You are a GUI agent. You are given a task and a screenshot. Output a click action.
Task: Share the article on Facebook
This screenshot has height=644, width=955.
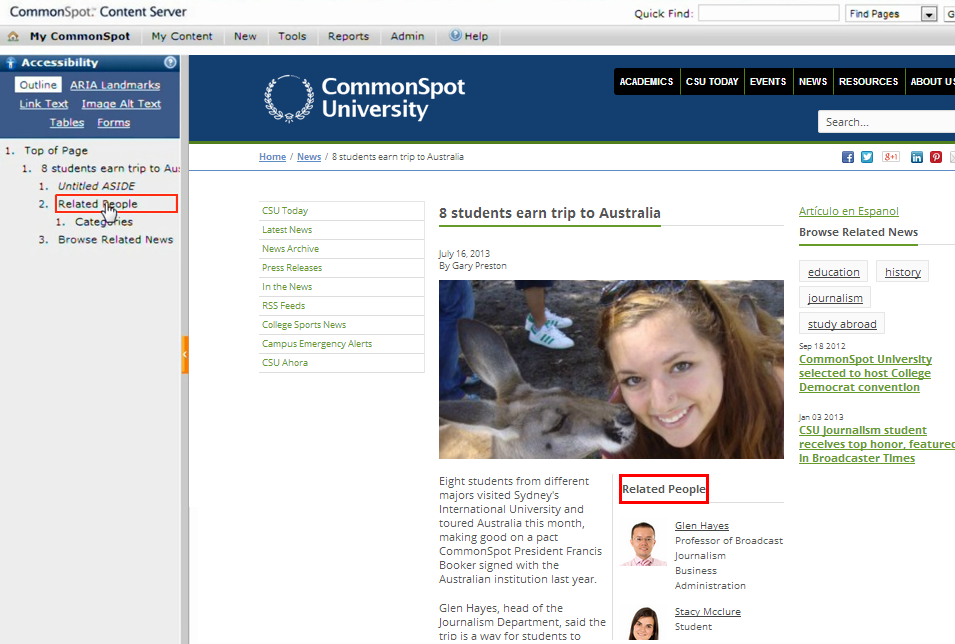(x=848, y=157)
